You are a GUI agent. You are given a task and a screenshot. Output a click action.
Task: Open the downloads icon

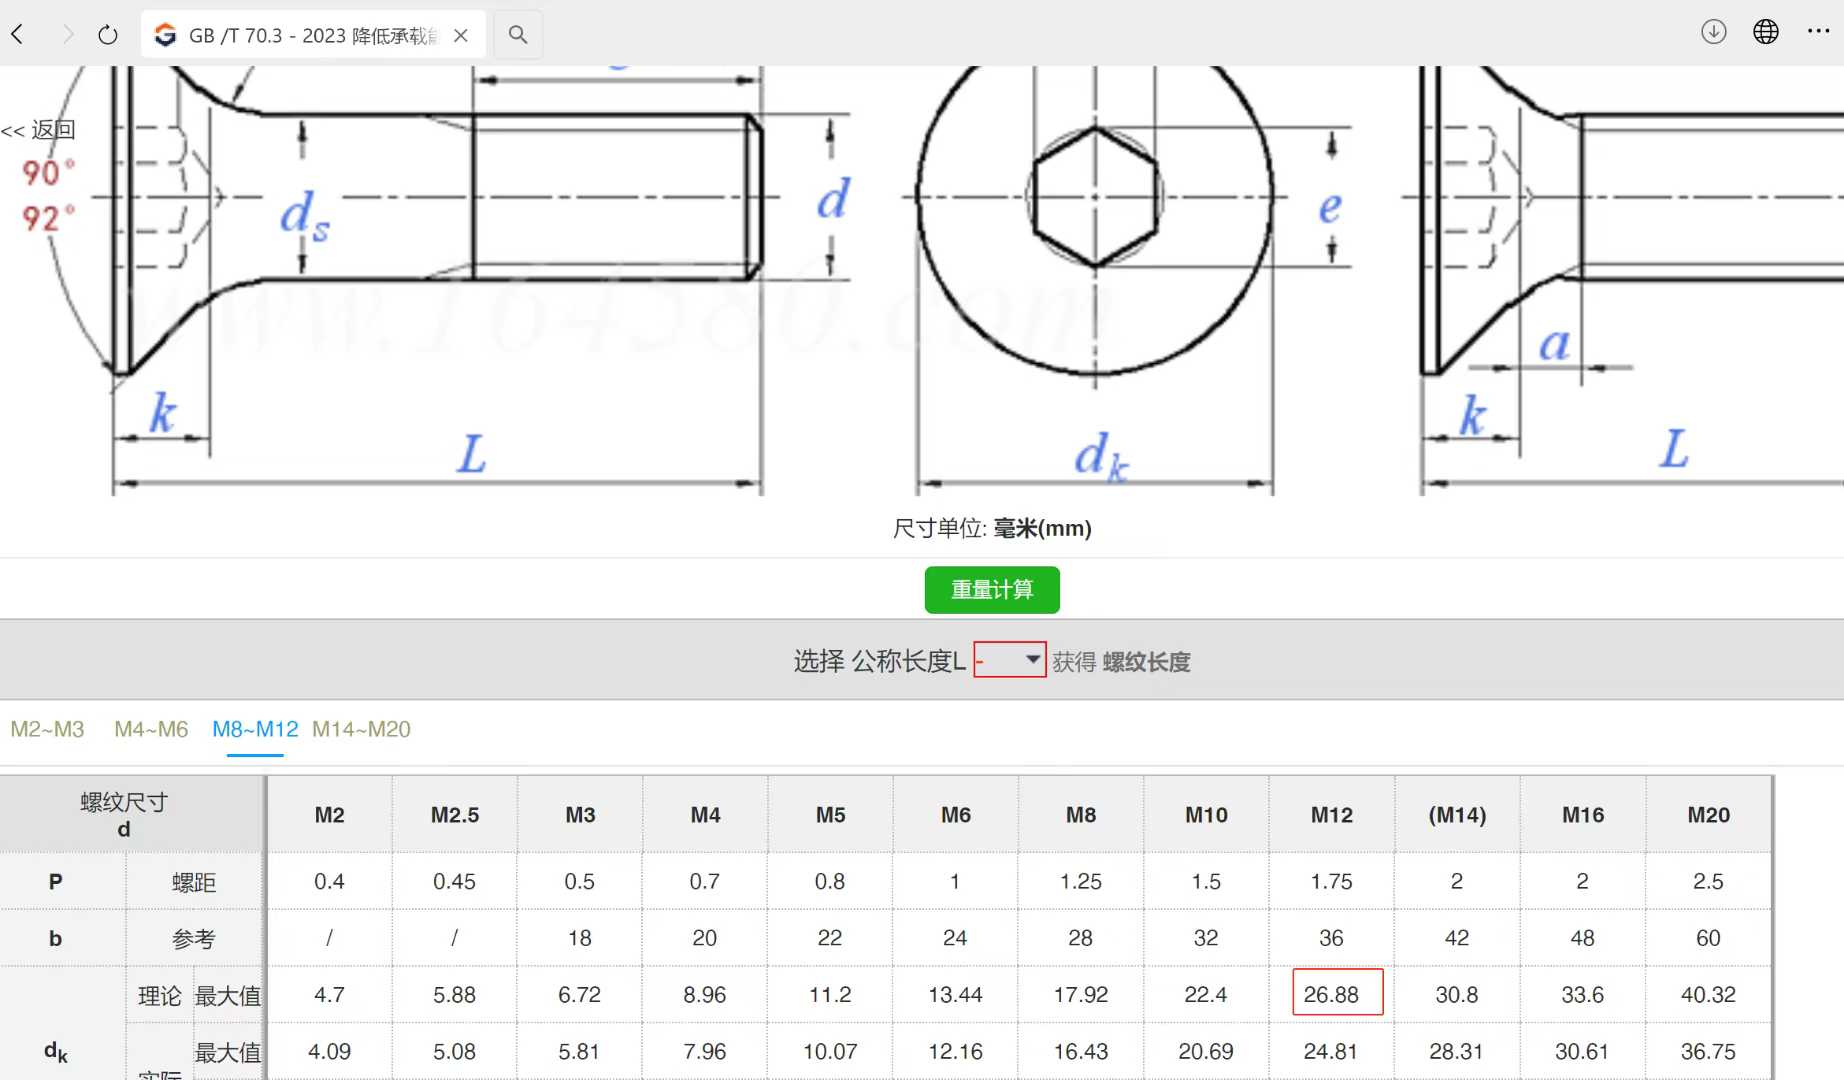(x=1713, y=32)
